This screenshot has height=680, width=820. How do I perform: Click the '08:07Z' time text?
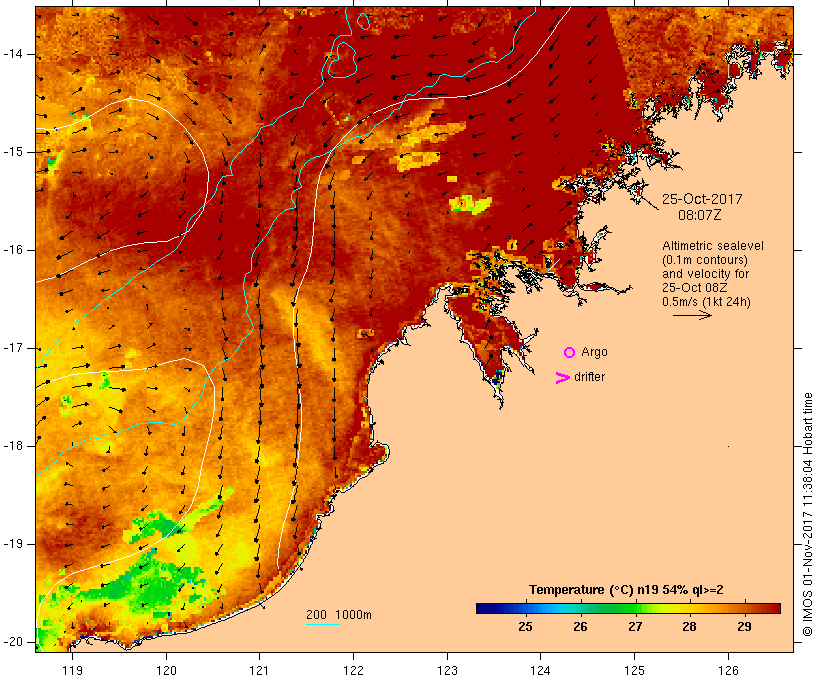[700, 215]
